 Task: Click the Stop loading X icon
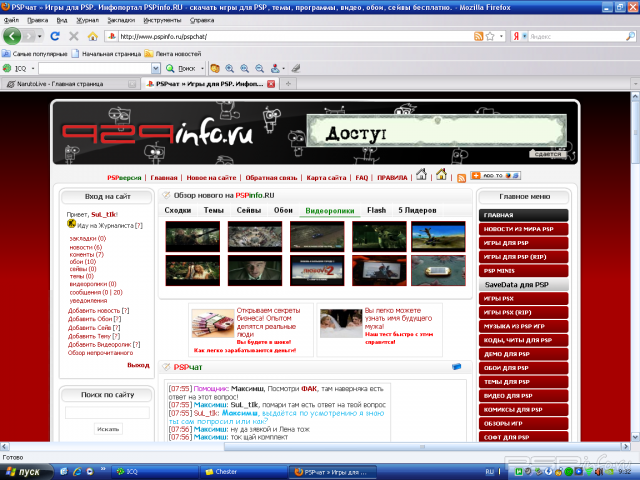(73, 36)
